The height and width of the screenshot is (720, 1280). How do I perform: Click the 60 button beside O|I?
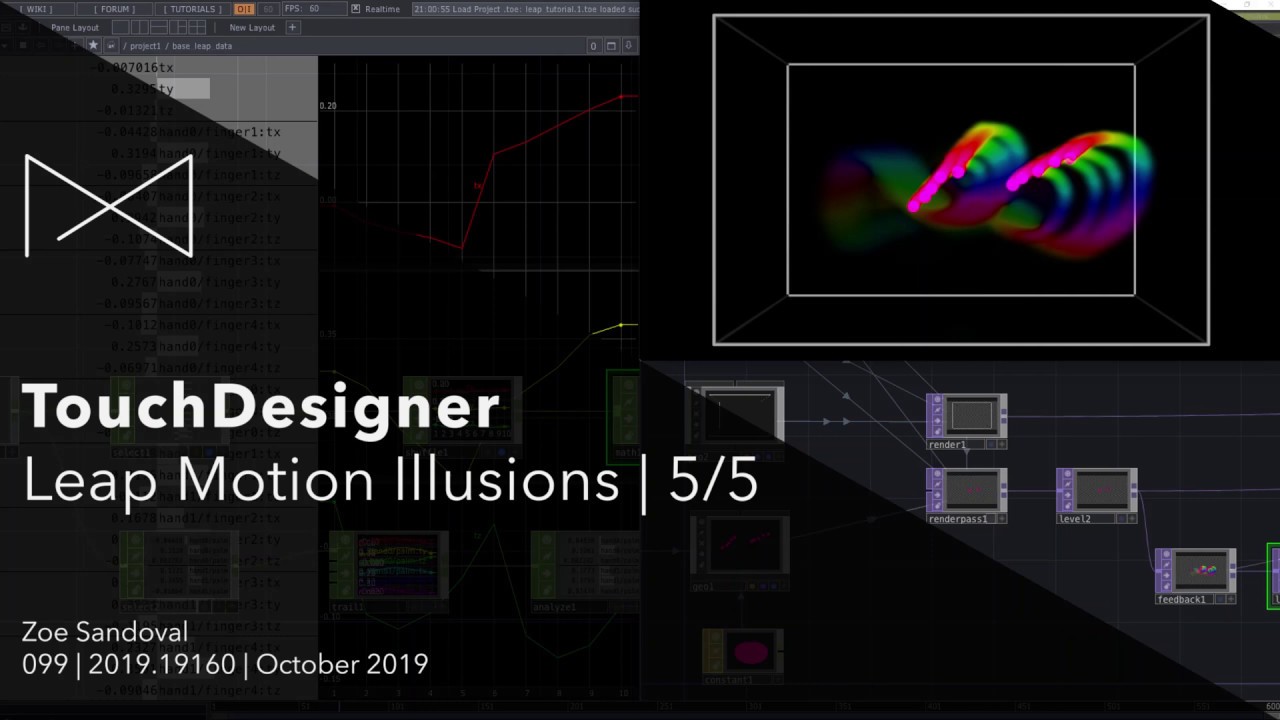coord(268,9)
